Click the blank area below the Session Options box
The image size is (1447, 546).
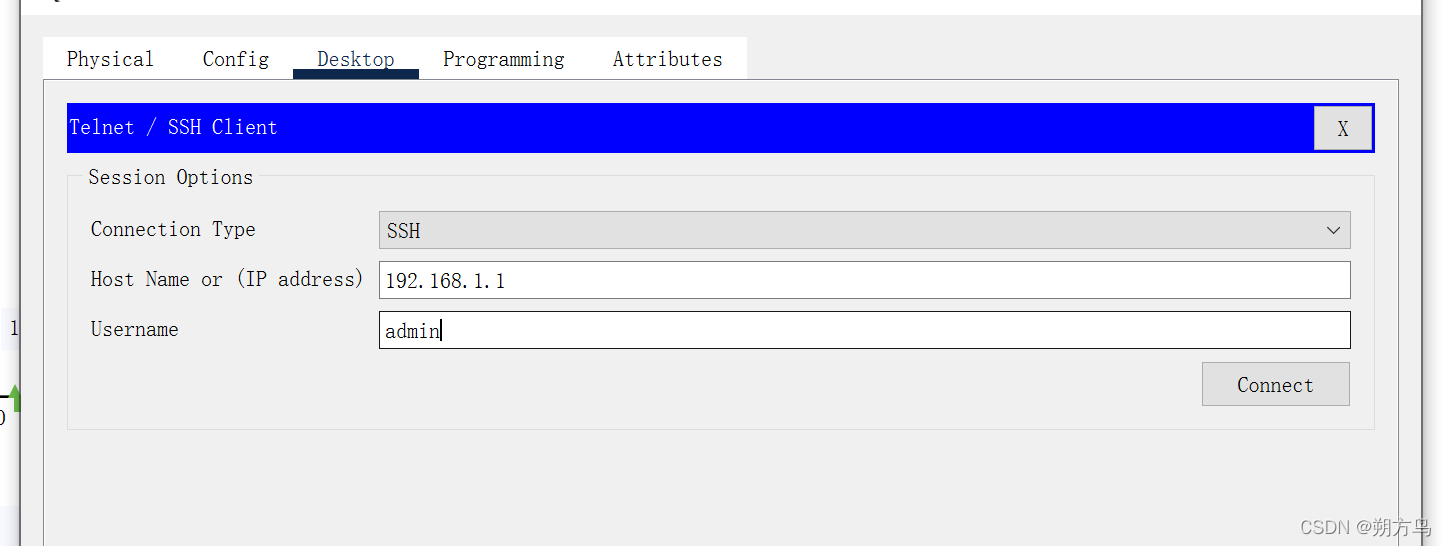click(x=720, y=485)
